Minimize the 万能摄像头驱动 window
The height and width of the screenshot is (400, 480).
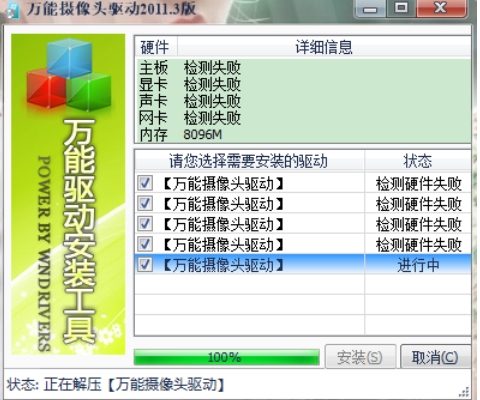point(370,9)
